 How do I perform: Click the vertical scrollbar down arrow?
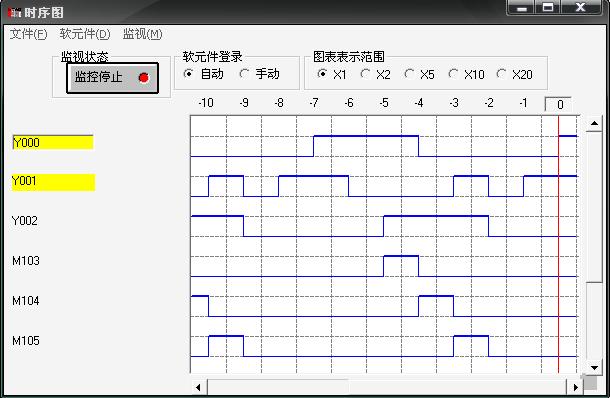[x=594, y=367]
